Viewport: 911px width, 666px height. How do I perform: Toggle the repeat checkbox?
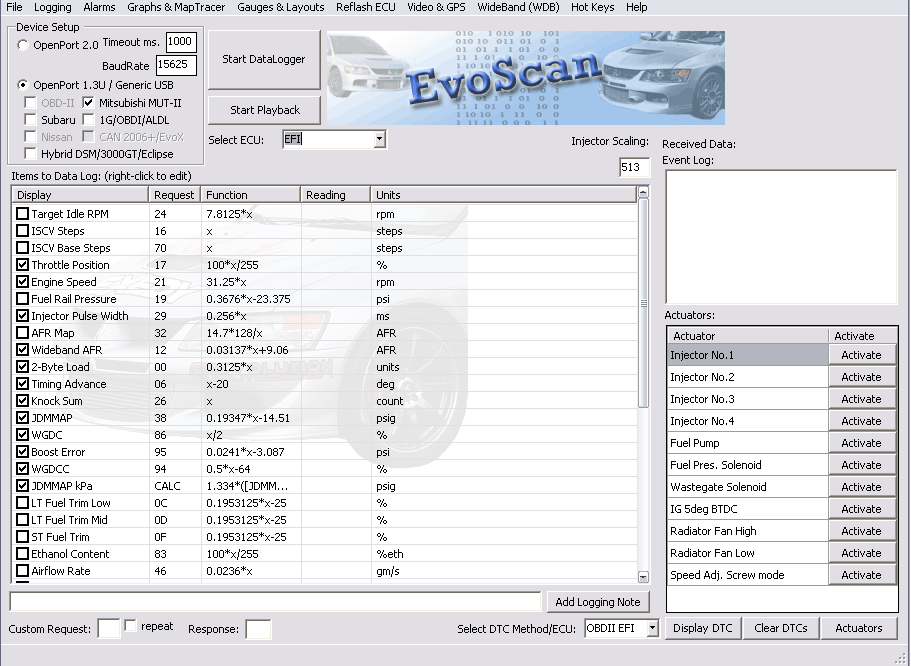(131, 626)
